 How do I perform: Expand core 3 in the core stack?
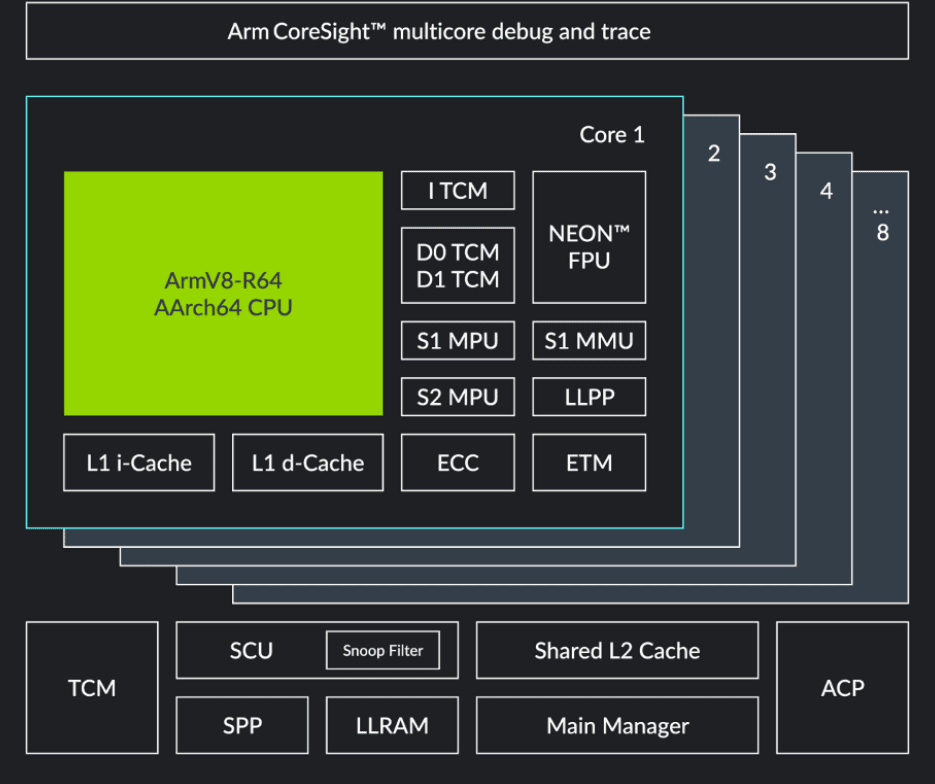point(771,172)
